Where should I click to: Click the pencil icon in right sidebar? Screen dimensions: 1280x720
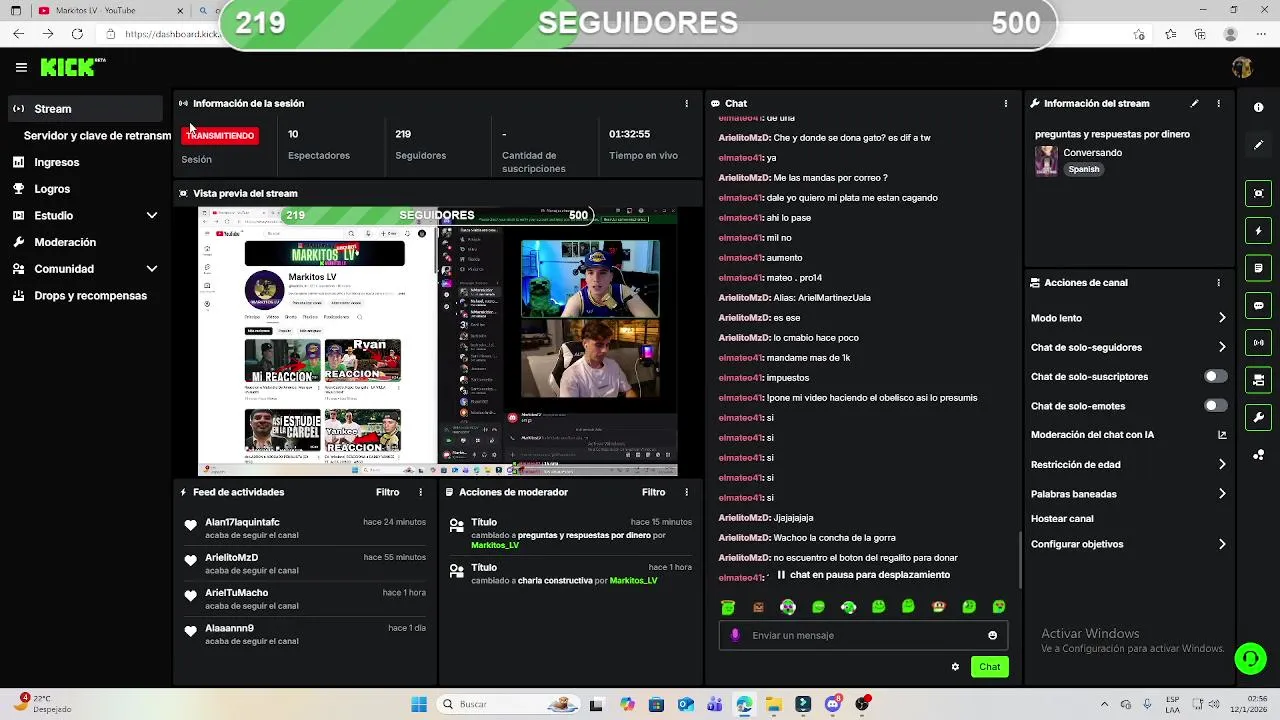click(1258, 145)
